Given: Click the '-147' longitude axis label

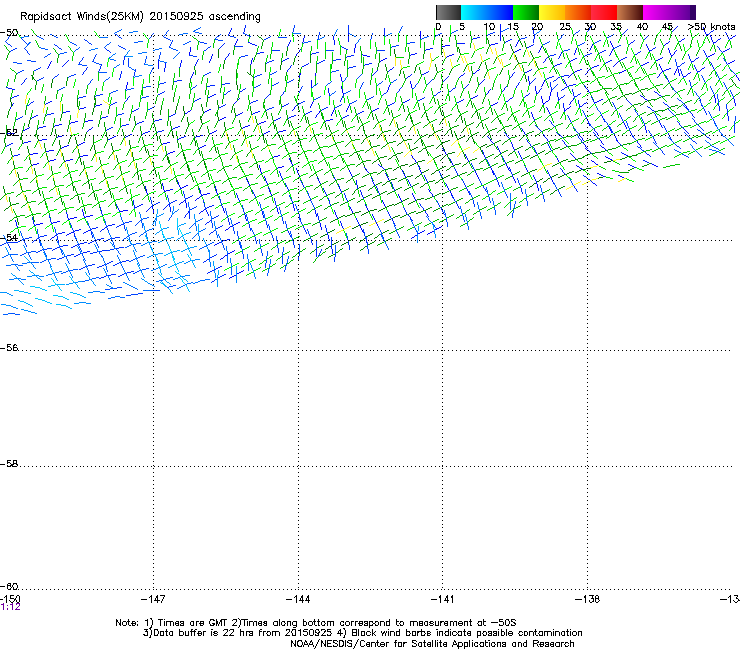Looking at the screenshot, I should [x=153, y=599].
